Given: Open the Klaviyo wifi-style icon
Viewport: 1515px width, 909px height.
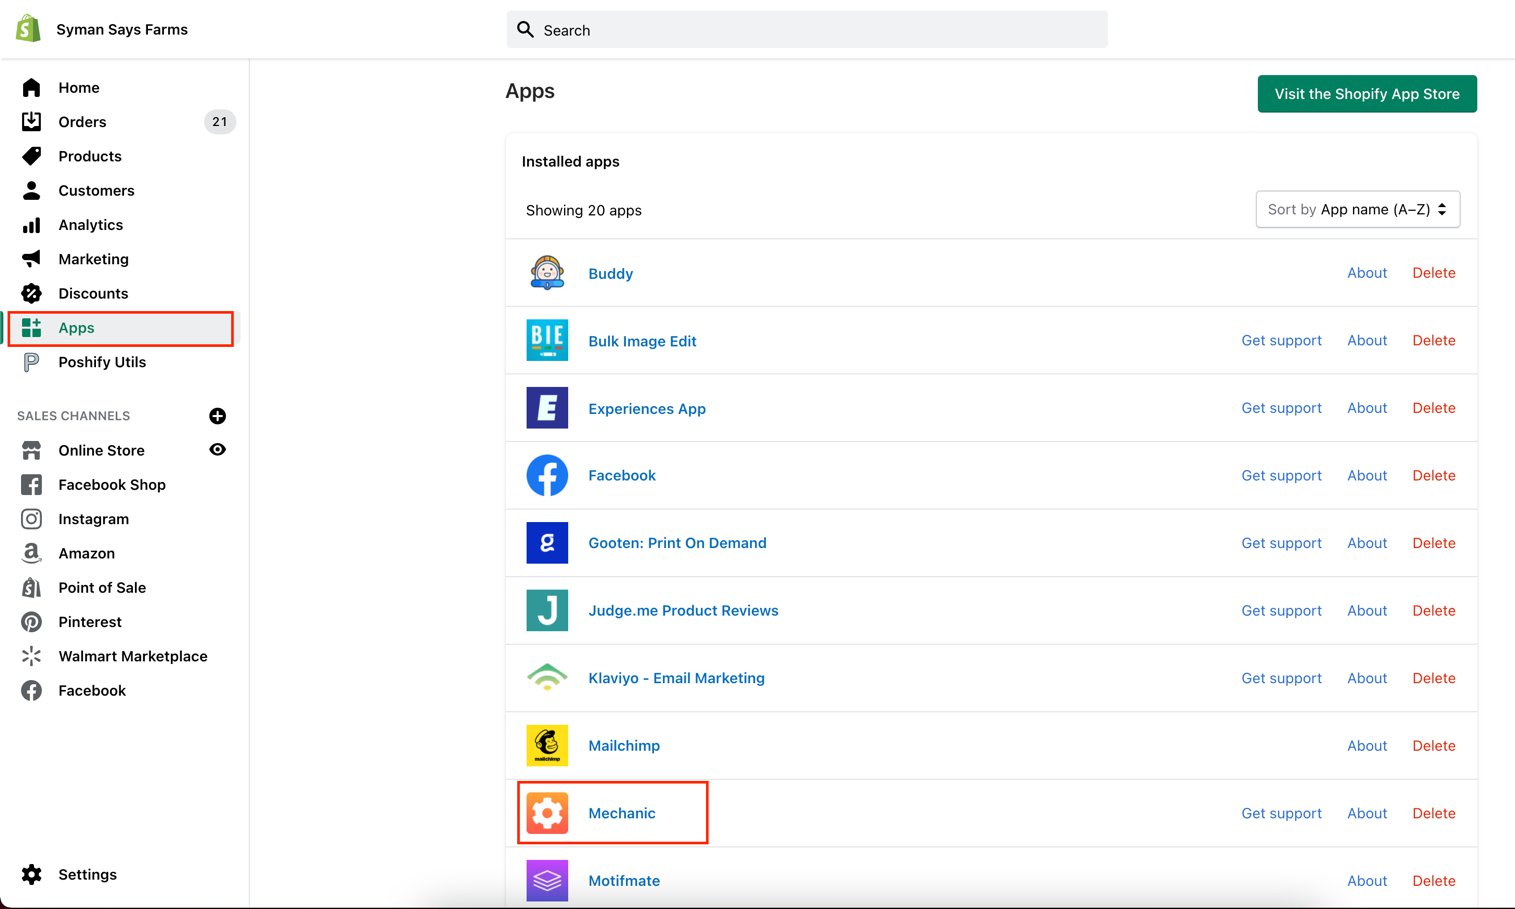Looking at the screenshot, I should (547, 678).
